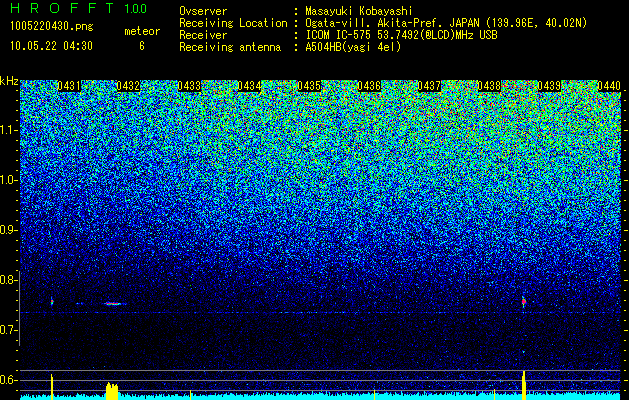Viewport: 629px width, 400px height.
Task: Click the 'Receiver' field label
Action: coord(203,35)
